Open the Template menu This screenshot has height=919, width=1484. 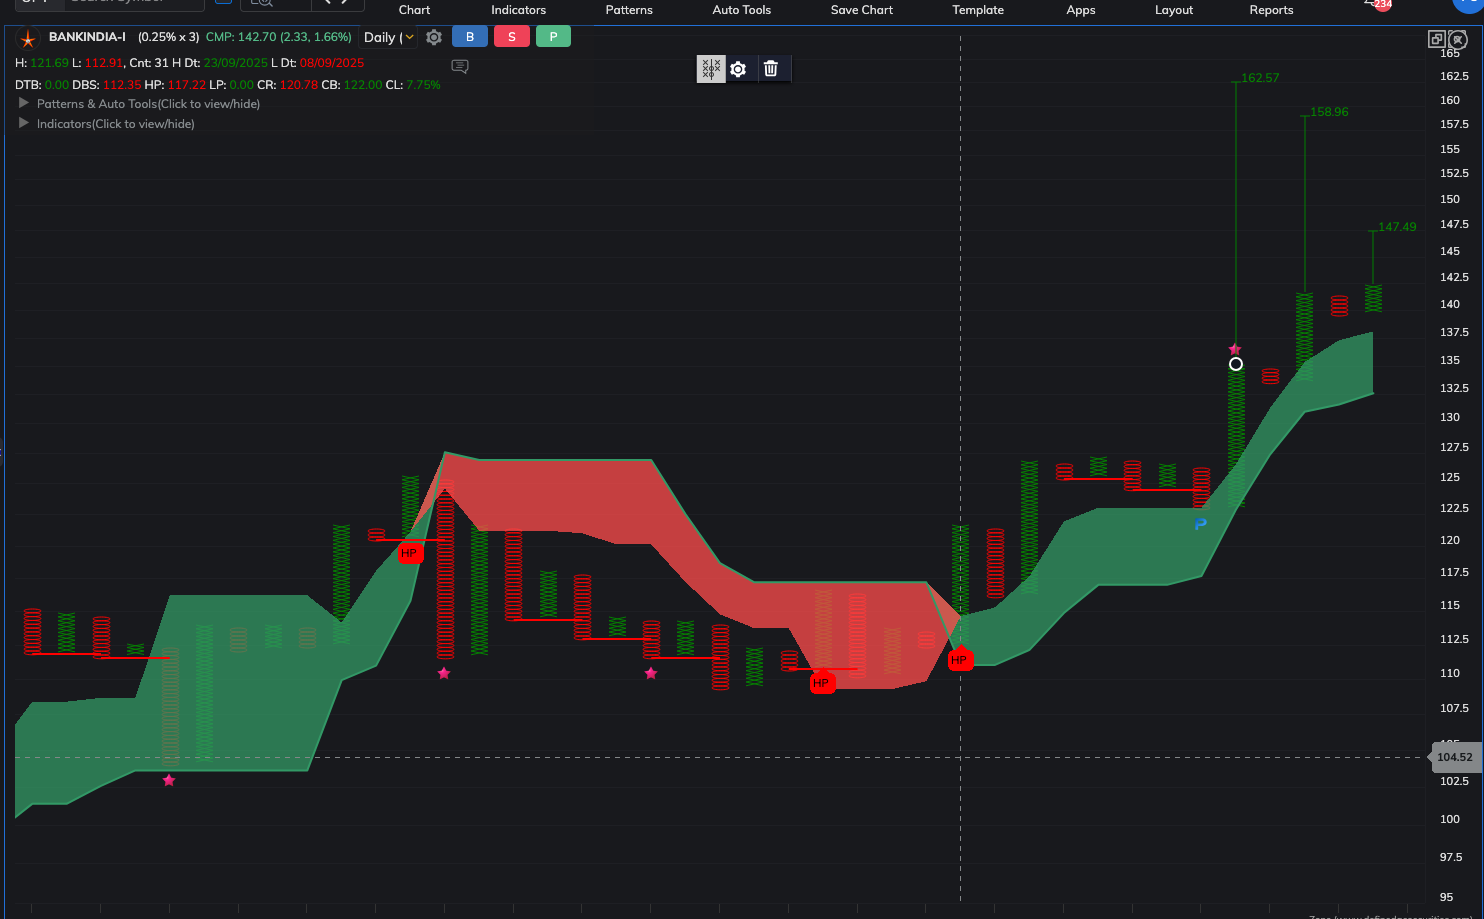tap(977, 10)
